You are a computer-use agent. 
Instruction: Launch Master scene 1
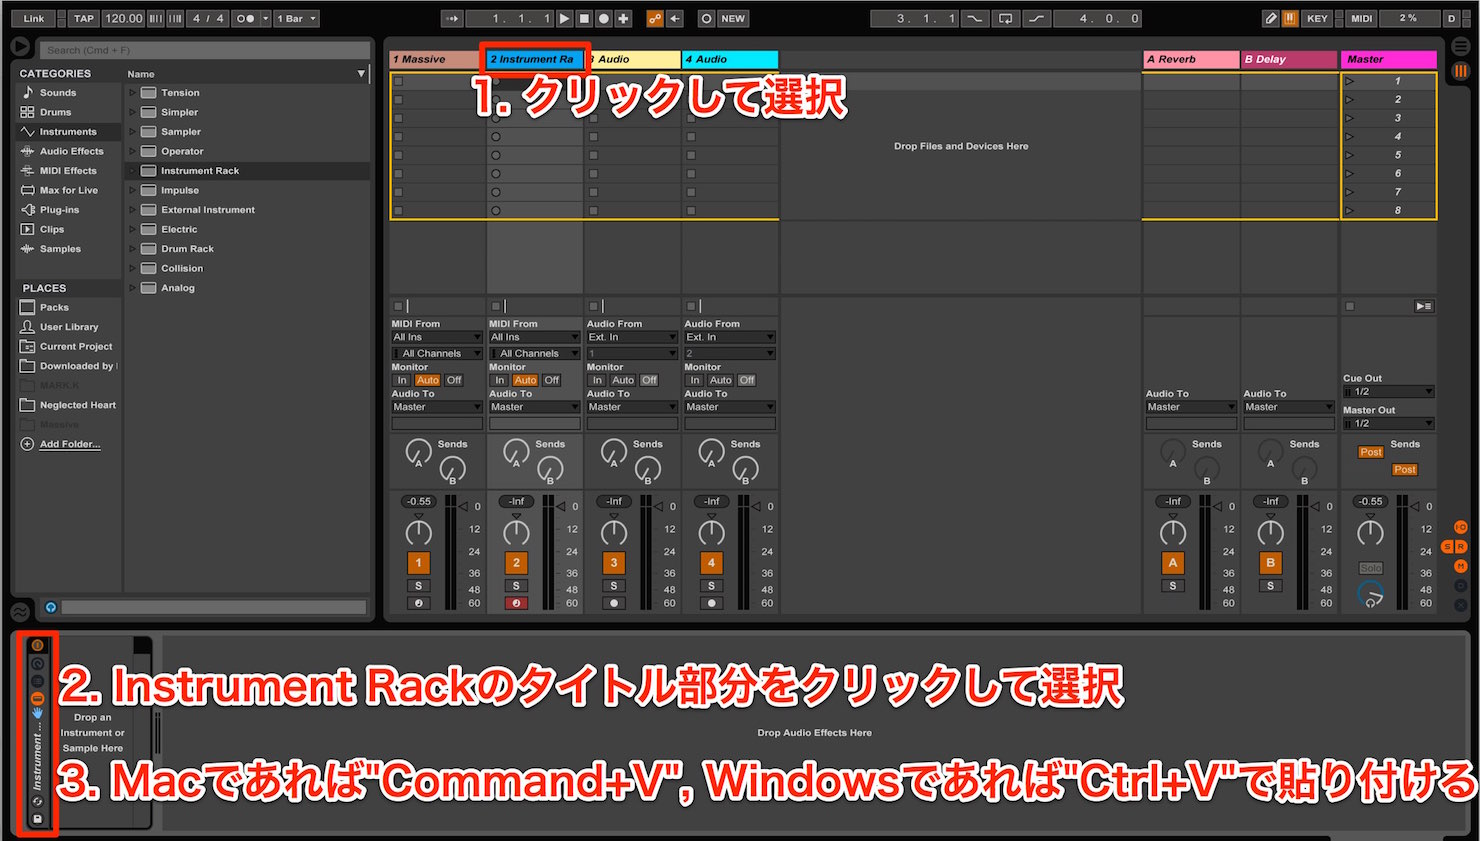coord(1350,81)
